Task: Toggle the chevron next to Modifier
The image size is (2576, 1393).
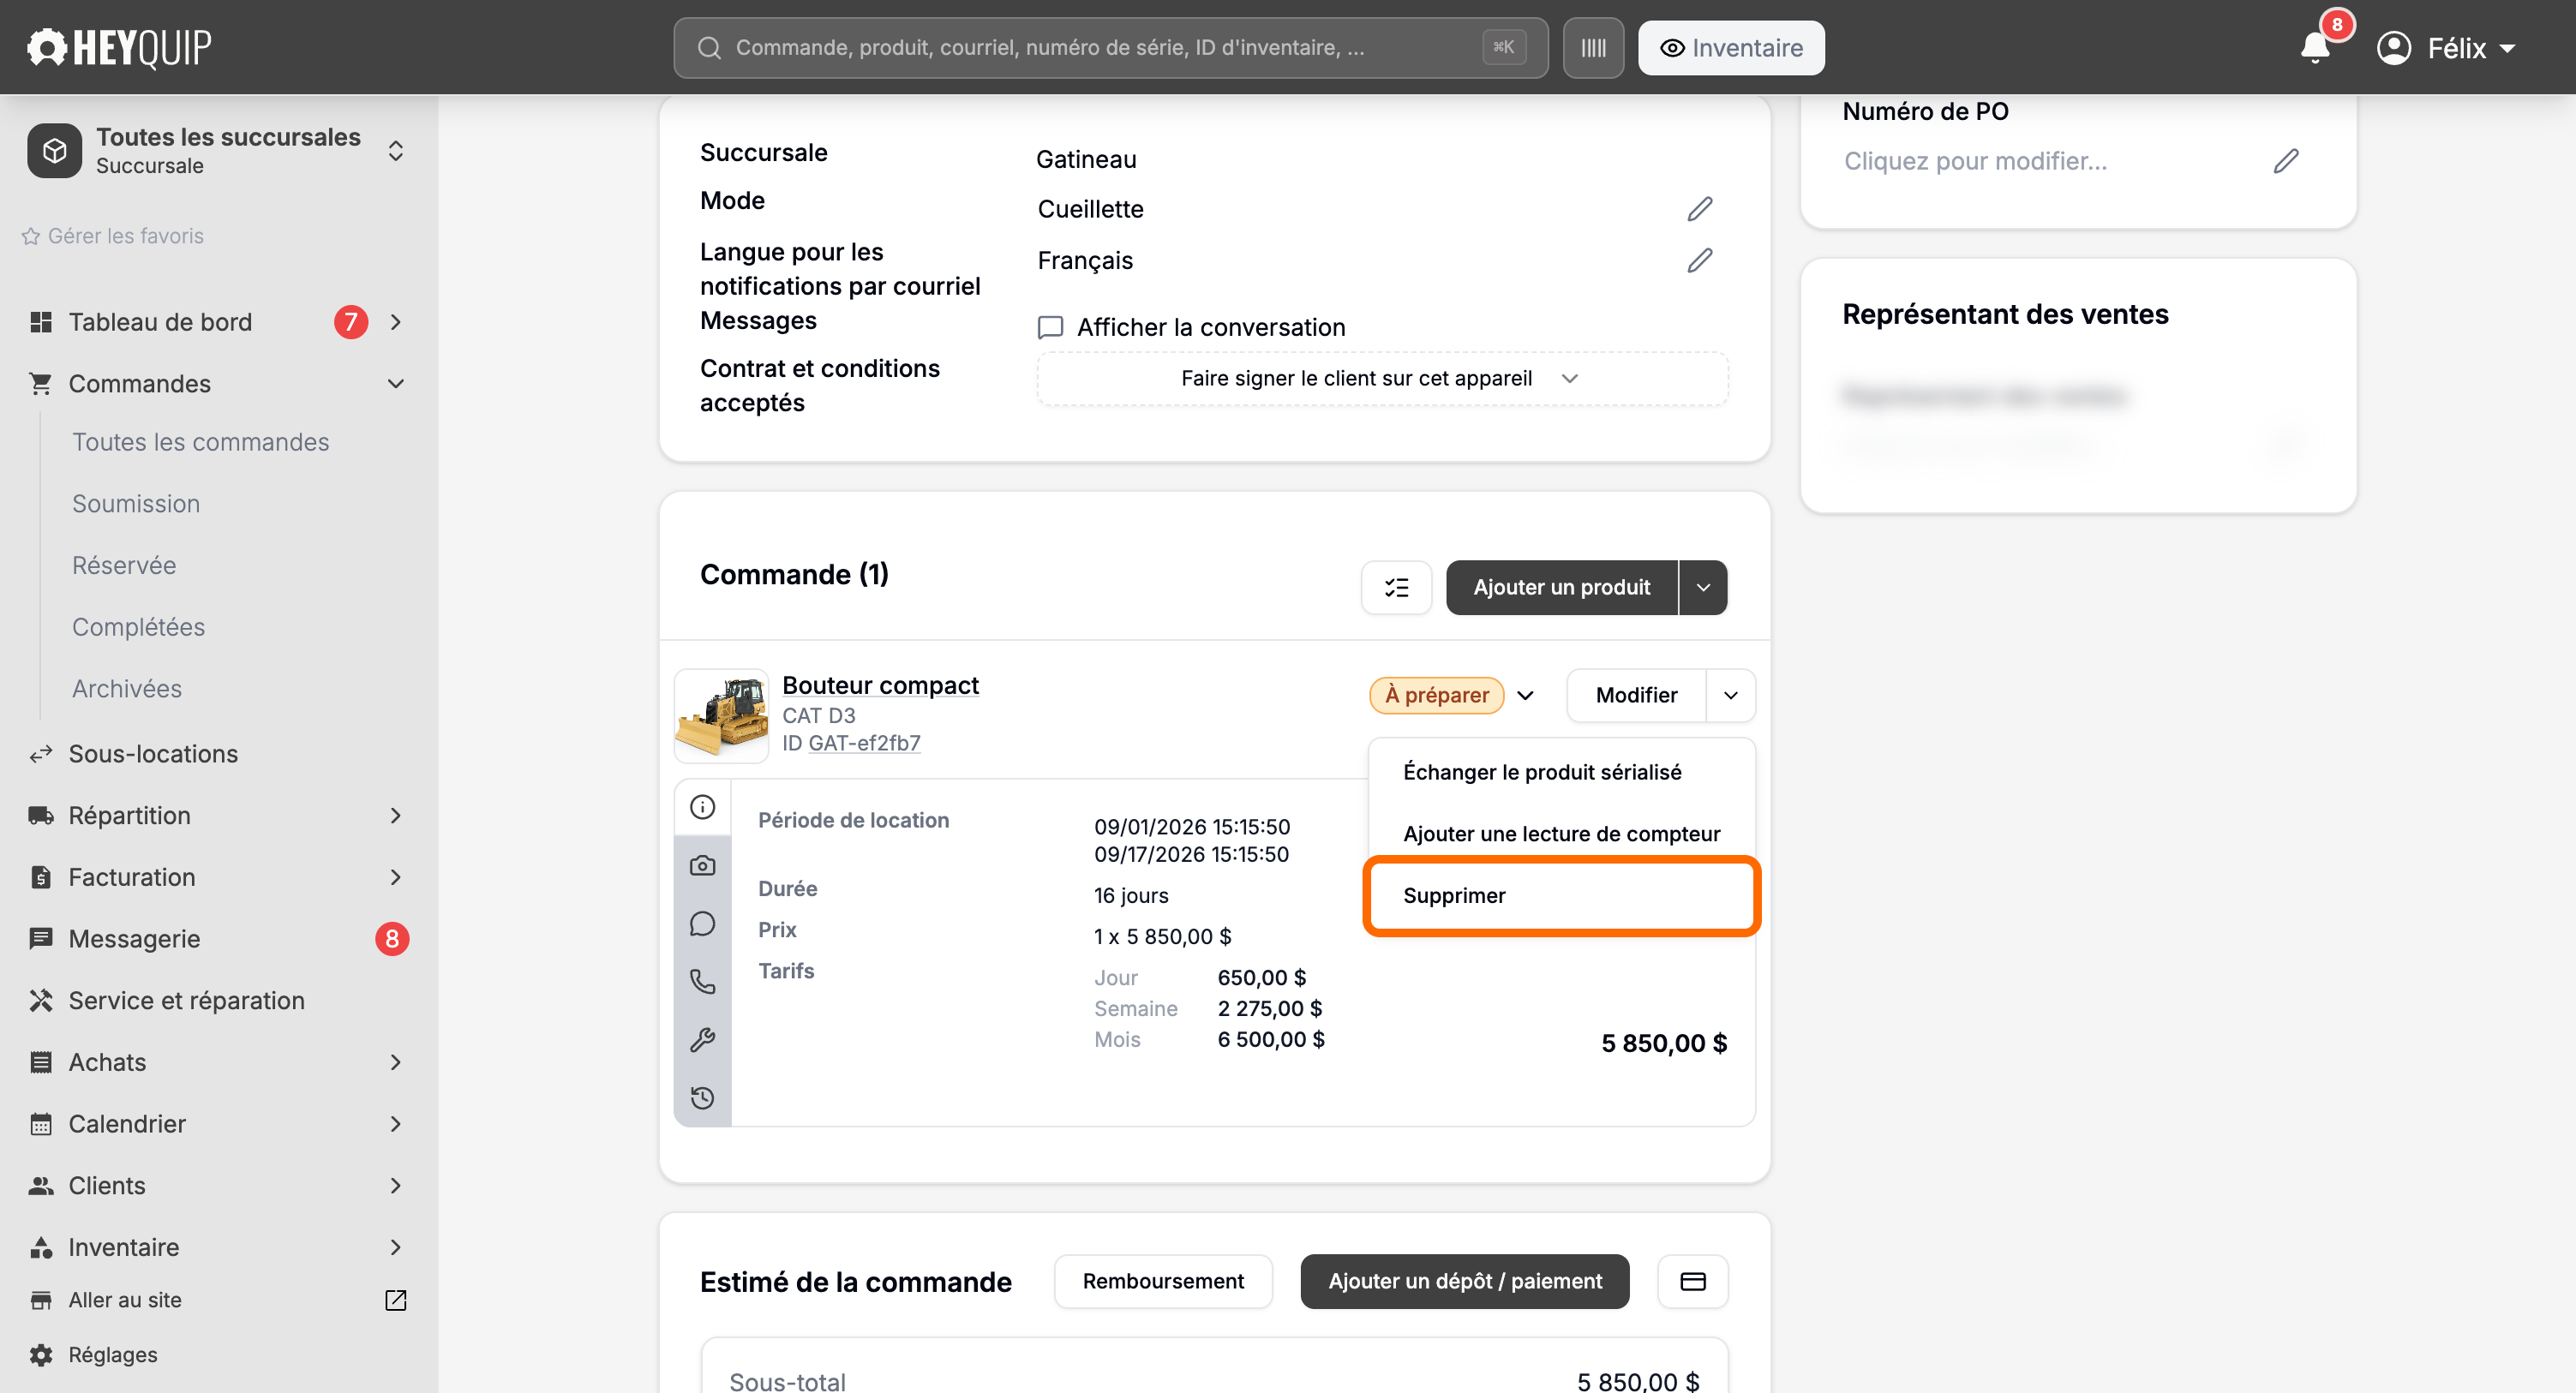Action: (x=1731, y=696)
